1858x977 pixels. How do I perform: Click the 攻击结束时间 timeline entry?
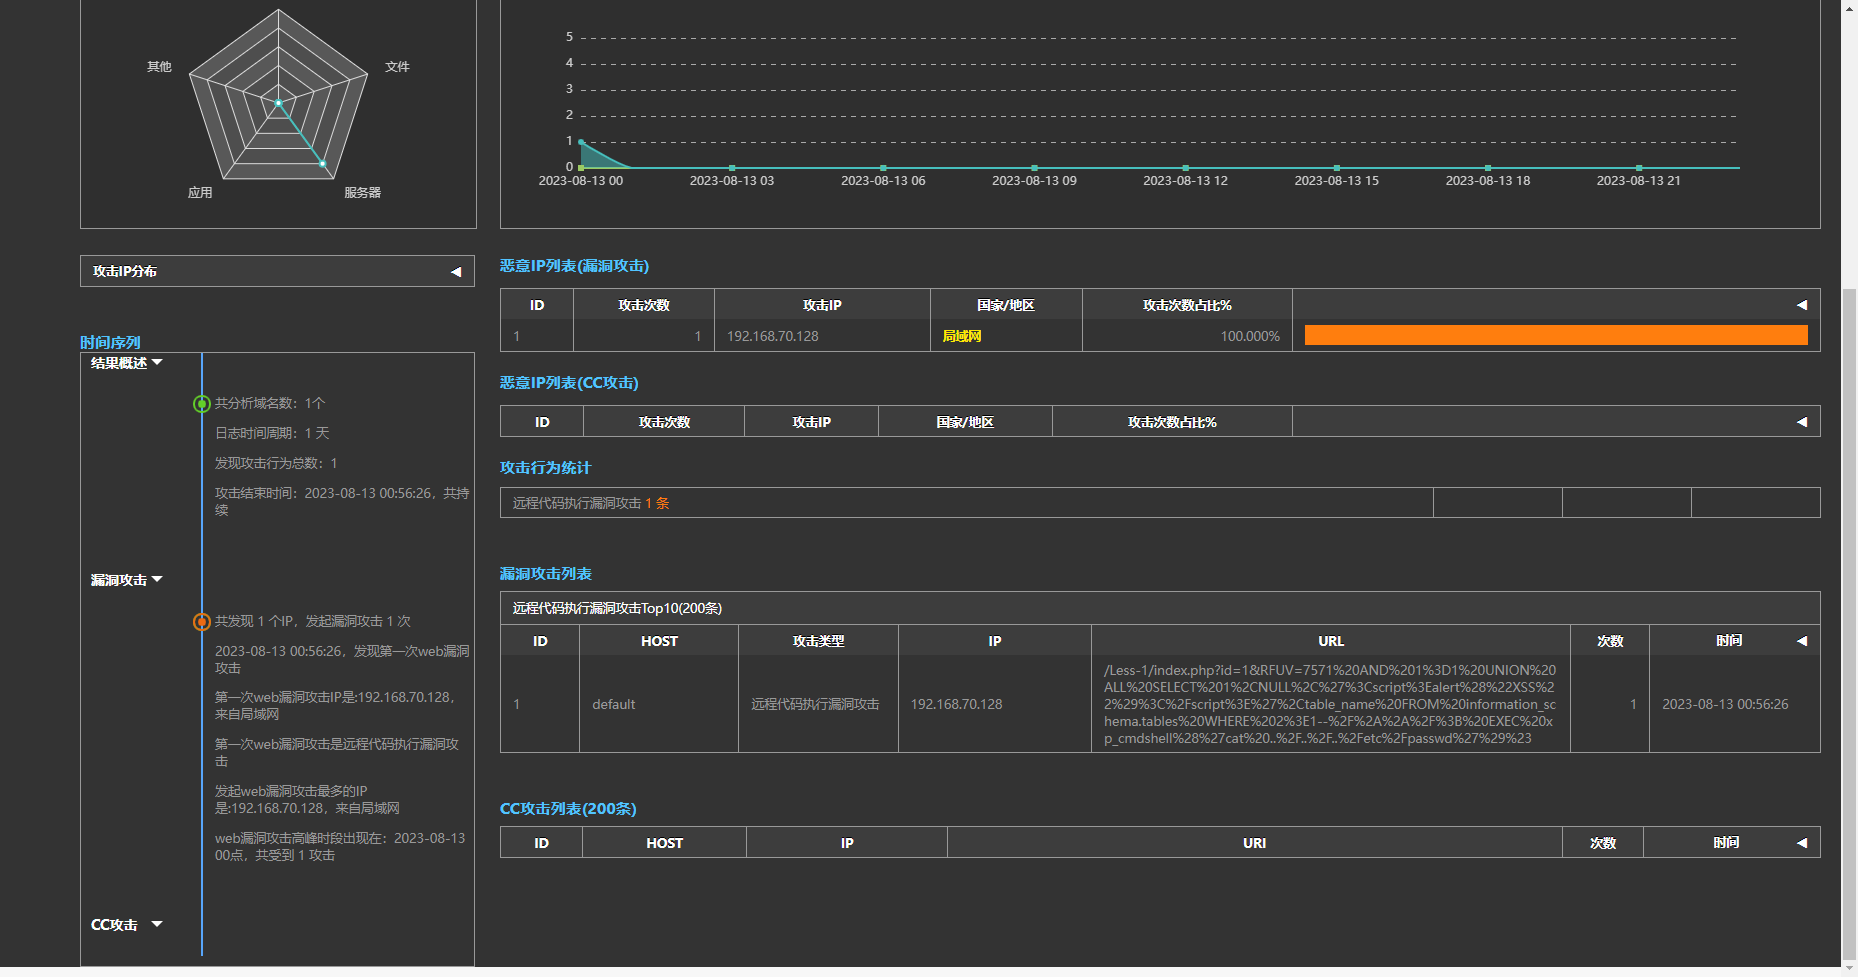342,502
